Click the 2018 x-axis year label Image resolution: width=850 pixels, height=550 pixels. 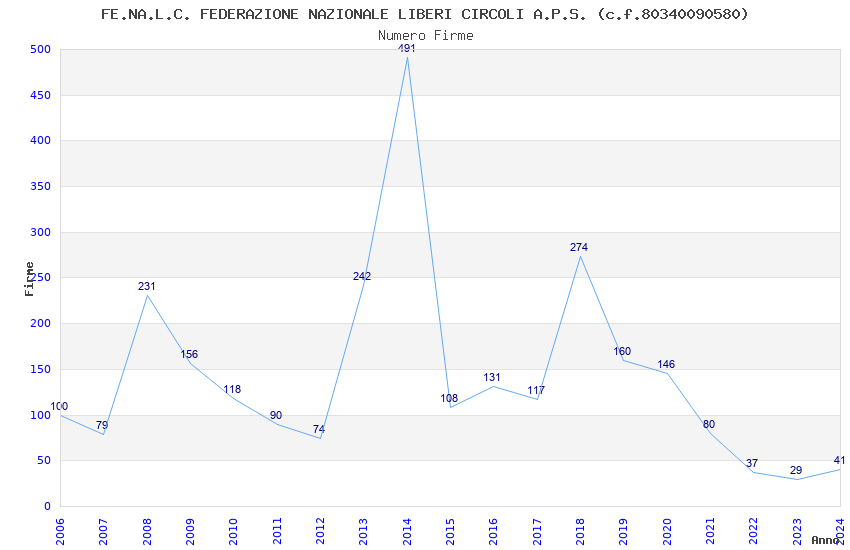tap(580, 532)
